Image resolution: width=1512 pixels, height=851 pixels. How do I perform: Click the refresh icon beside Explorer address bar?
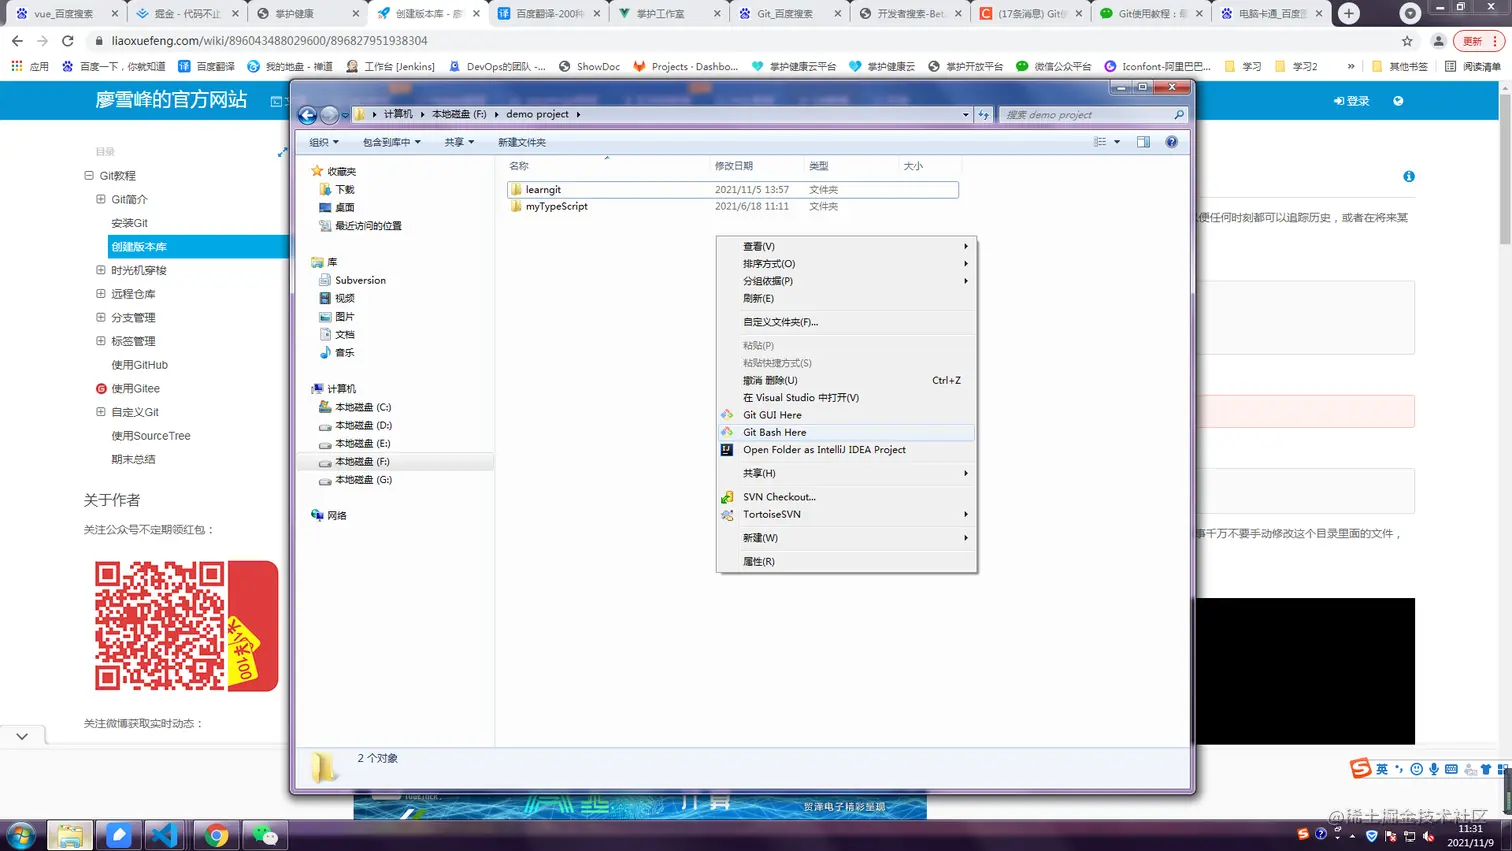[x=984, y=115]
